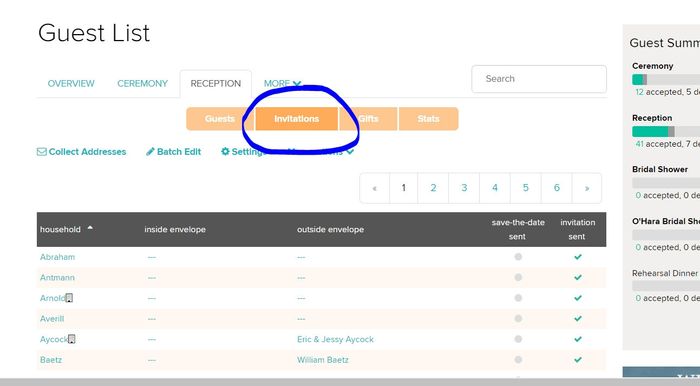Click the Batch Edit pencil link
This screenshot has width=700, height=386.
[173, 152]
